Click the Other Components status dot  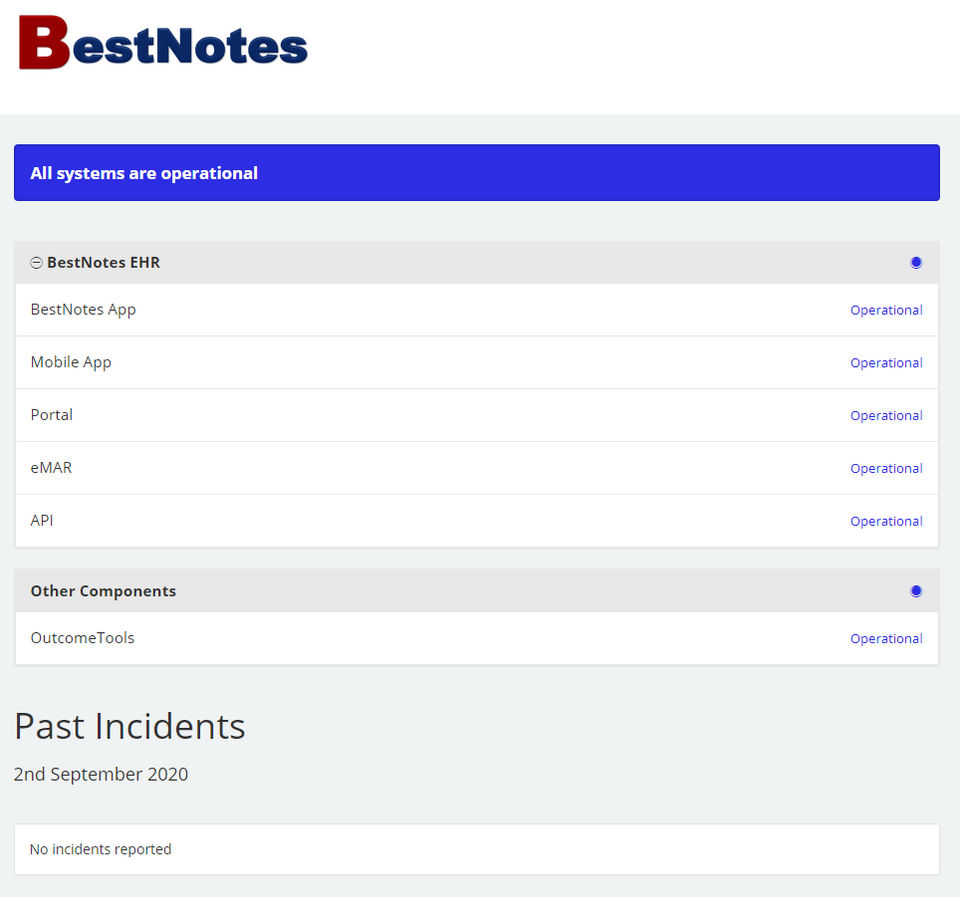tap(916, 591)
